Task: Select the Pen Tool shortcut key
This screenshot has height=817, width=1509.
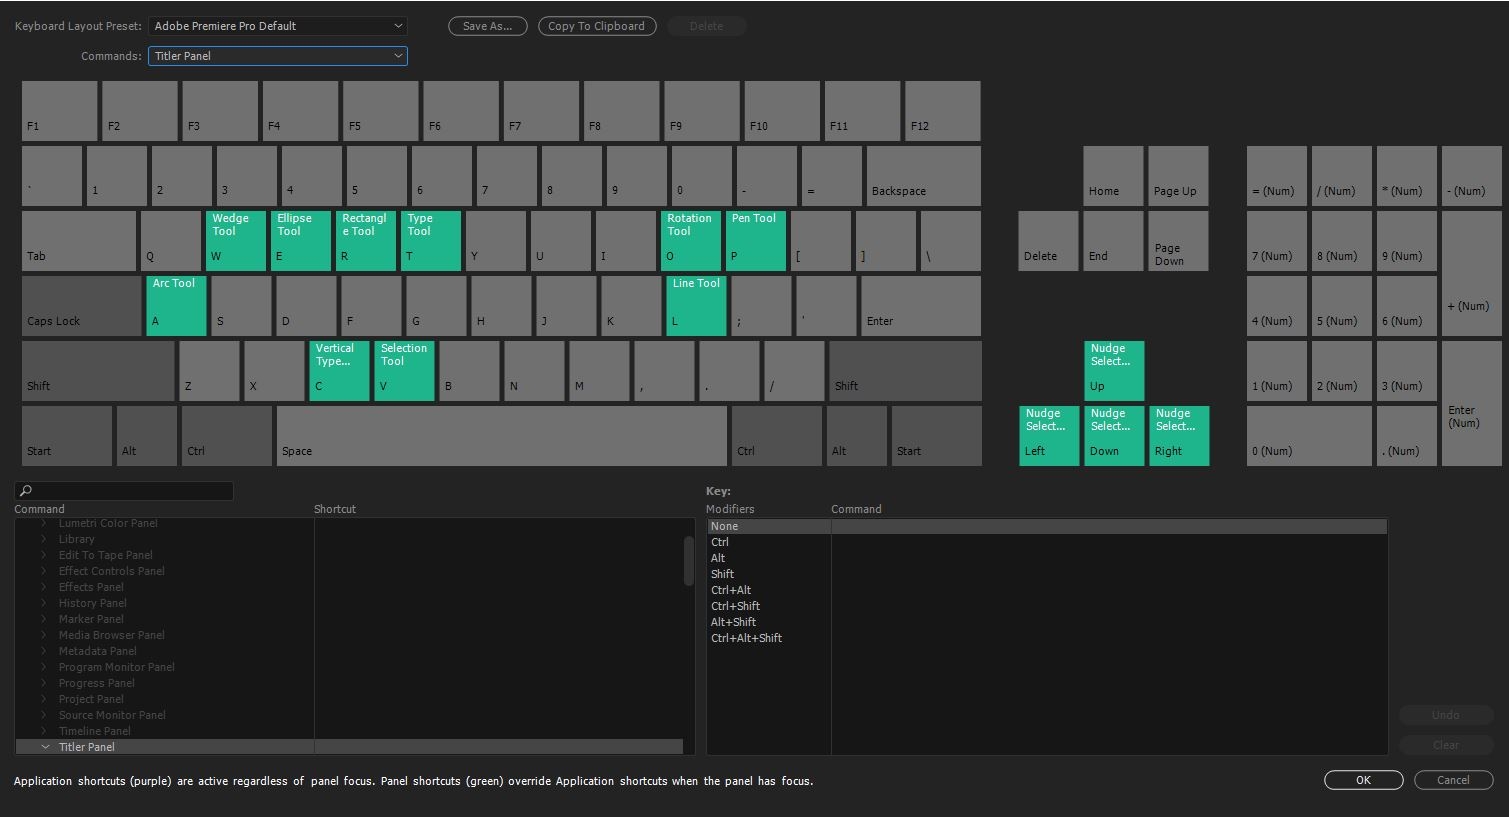Action: 755,240
